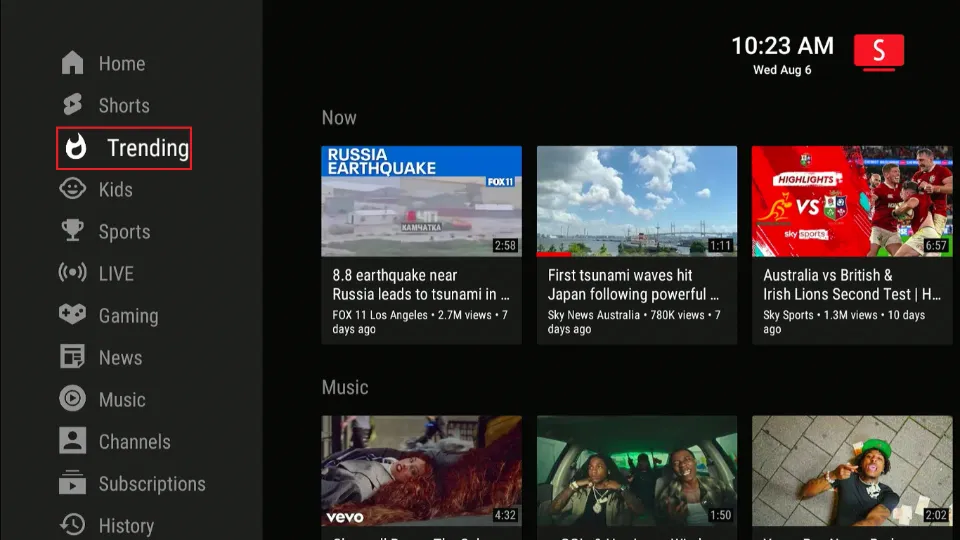The image size is (960, 540).
Task: Click the 4:32 duration badge
Action: coord(505,516)
